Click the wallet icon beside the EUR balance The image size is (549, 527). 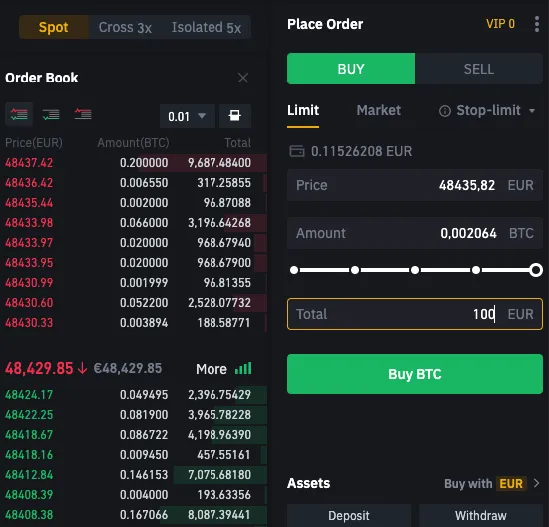click(x=297, y=151)
